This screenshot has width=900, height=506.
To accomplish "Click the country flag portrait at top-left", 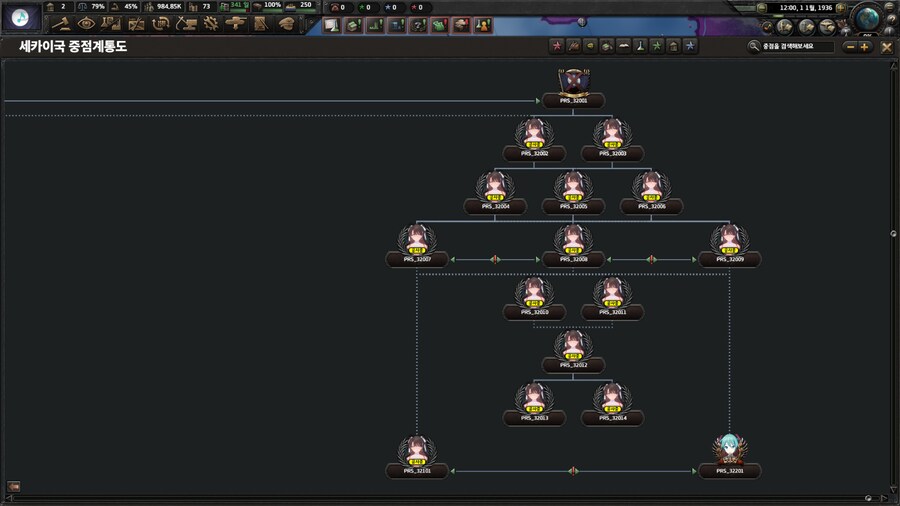I will pos(21,17).
